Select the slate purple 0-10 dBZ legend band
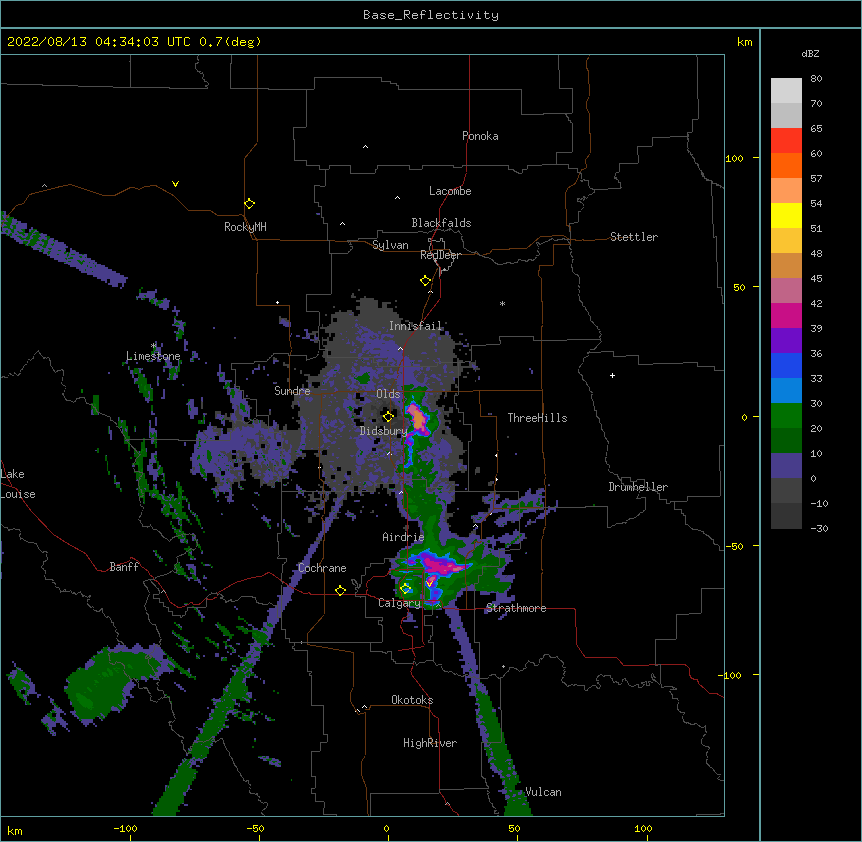 click(786, 466)
